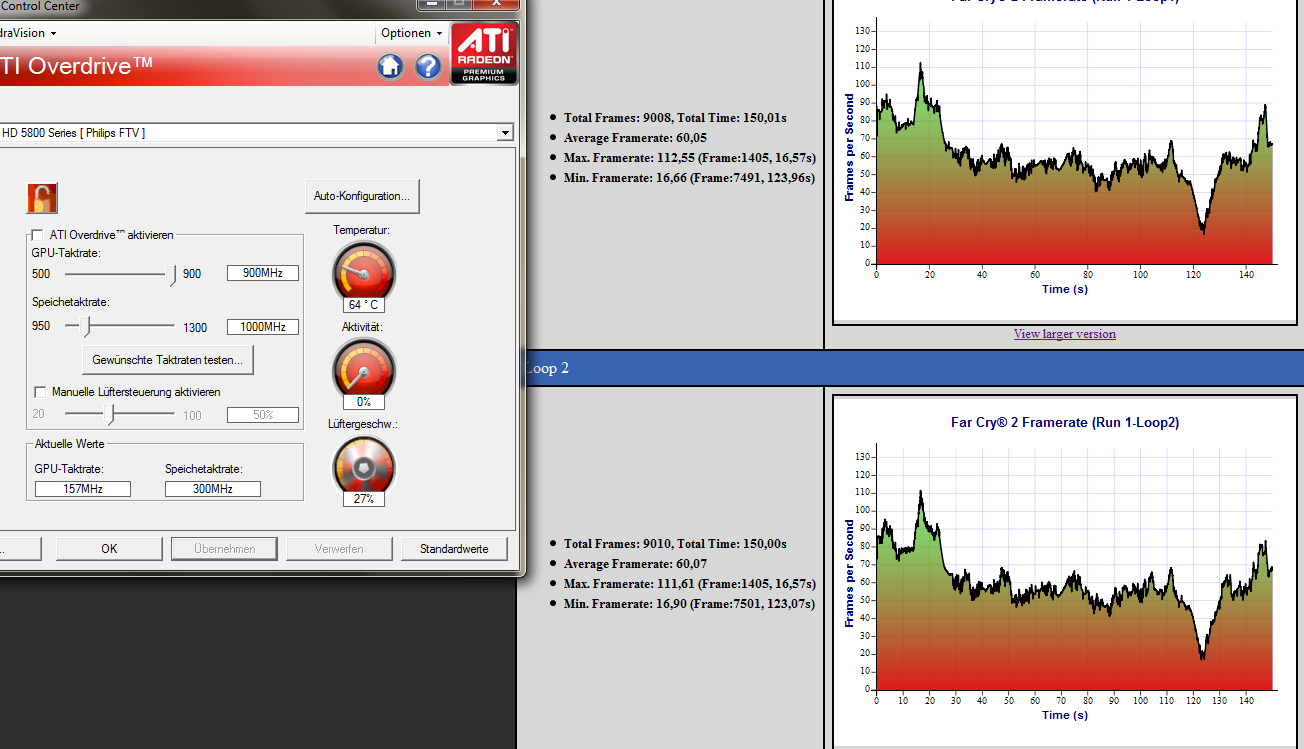The width and height of the screenshot is (1304, 749).
Task: Click Min. Framerate: 16,66 line
Action: click(689, 178)
